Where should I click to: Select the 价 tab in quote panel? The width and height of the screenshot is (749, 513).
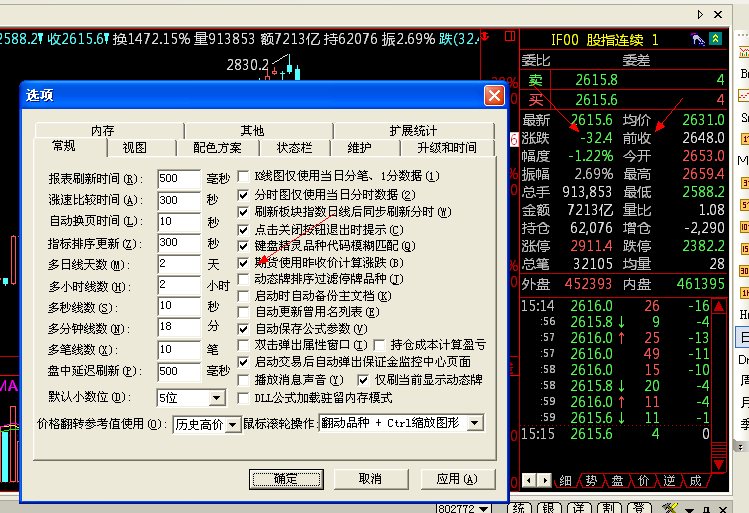click(x=643, y=481)
